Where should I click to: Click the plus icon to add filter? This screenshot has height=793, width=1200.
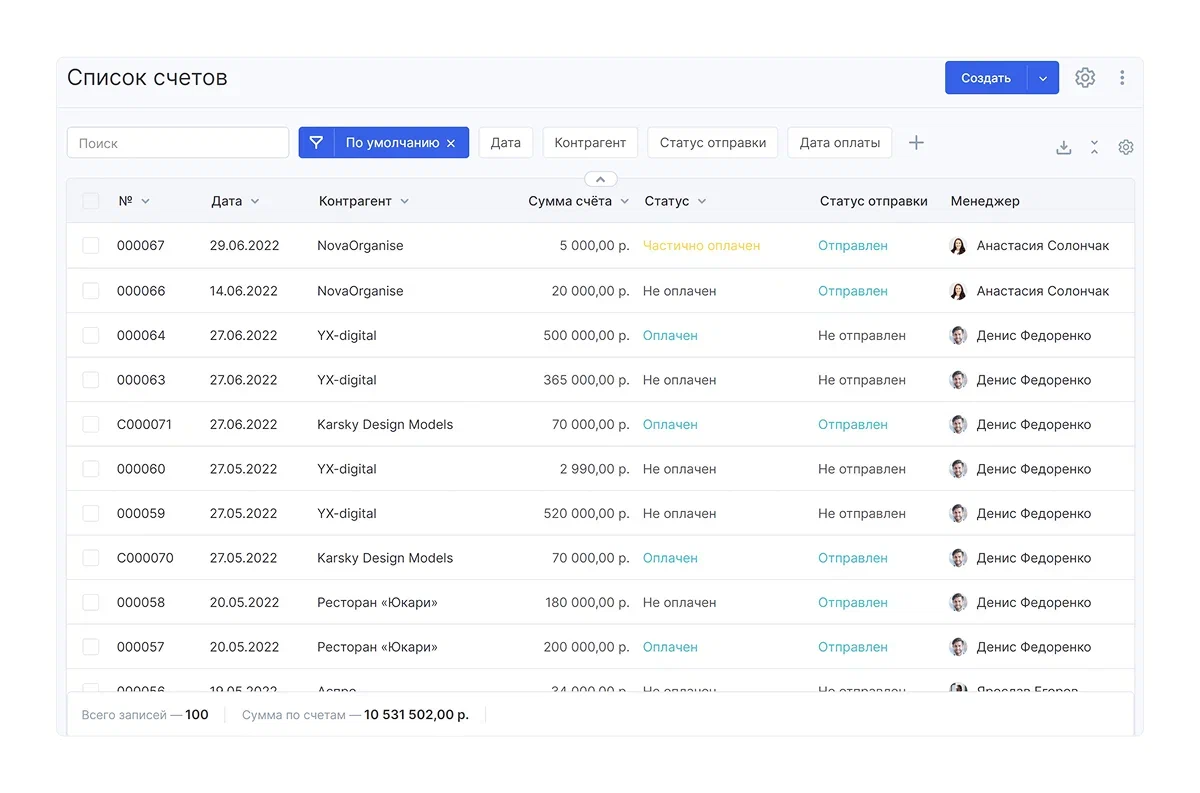[x=916, y=143]
